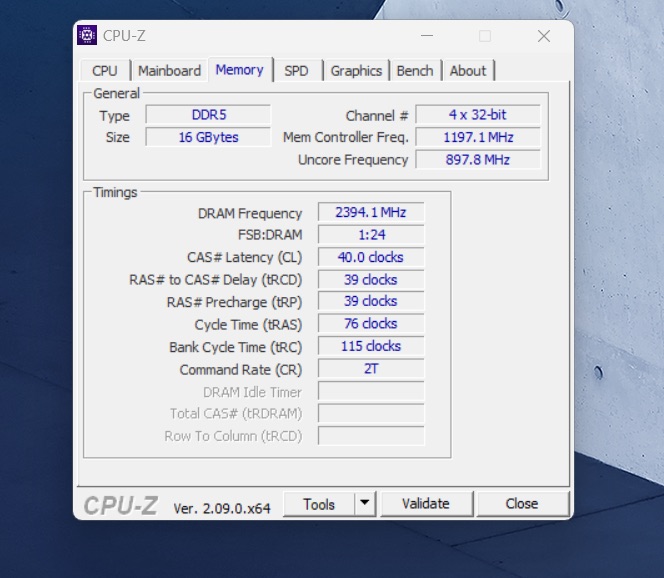
Task: Click the tRCD 39 clocks value
Action: [371, 279]
